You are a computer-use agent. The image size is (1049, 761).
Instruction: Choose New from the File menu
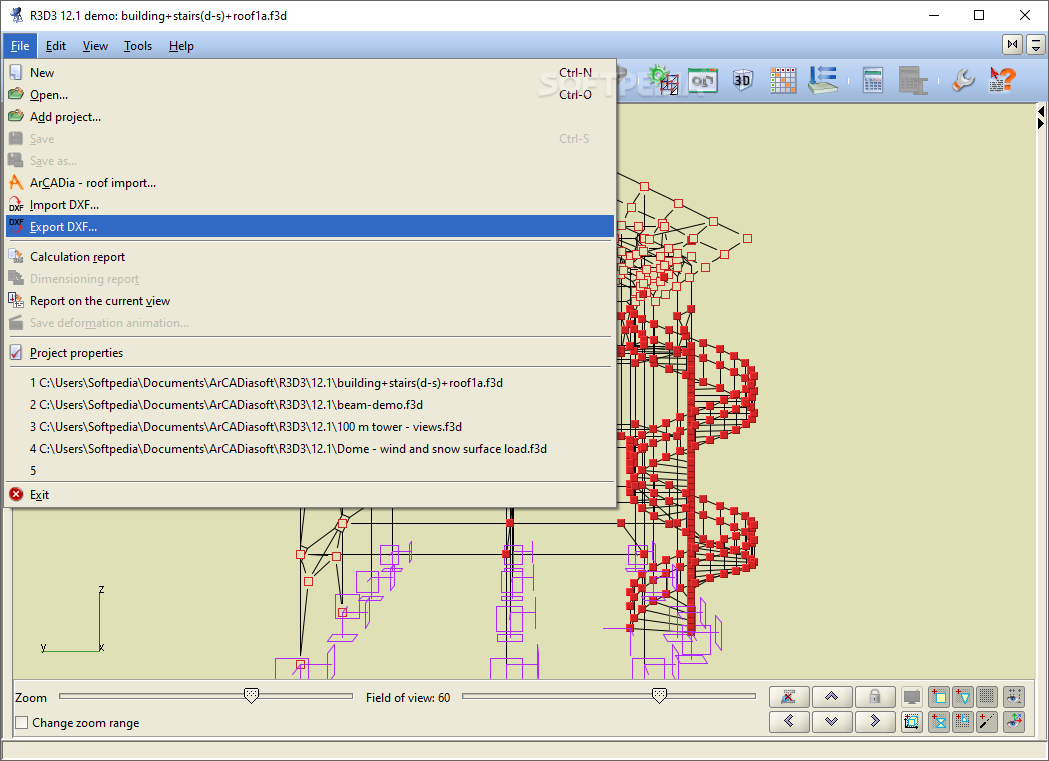pyautogui.click(x=310, y=73)
